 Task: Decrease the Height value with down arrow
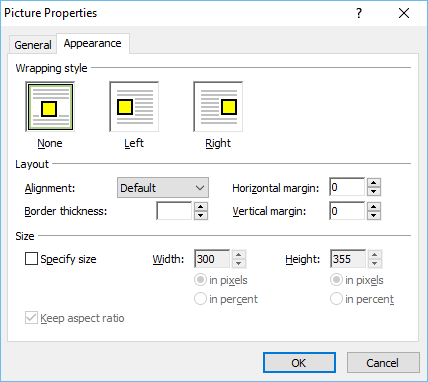click(x=375, y=263)
